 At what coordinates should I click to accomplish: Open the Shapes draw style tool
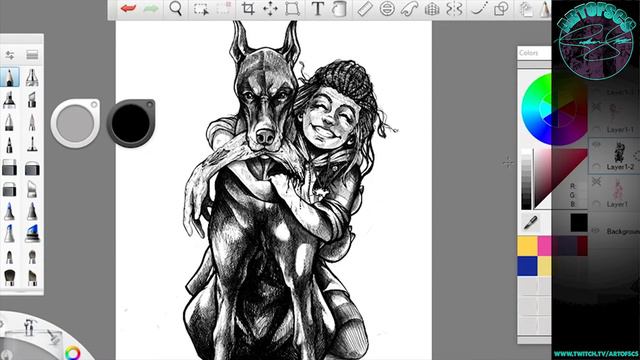pos(501,9)
